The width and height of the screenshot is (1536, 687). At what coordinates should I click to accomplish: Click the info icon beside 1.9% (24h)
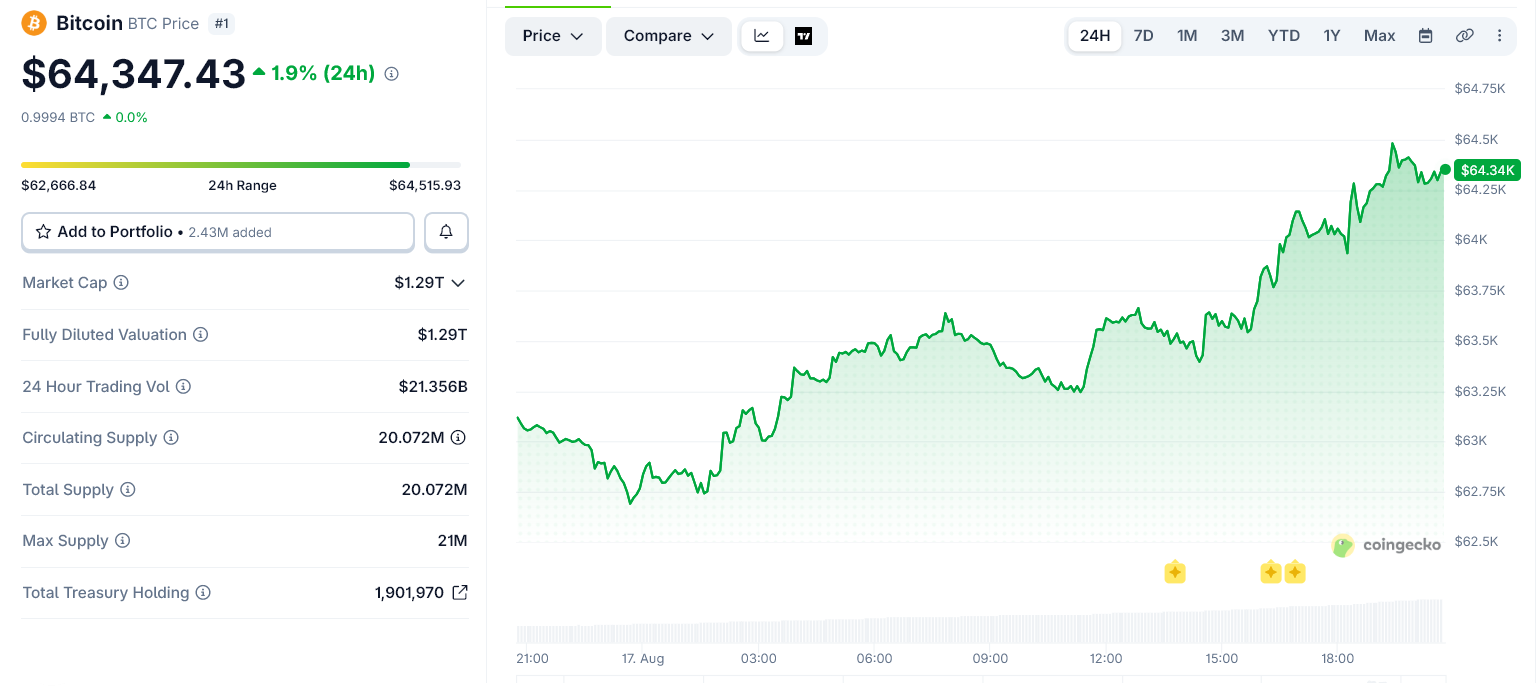pyautogui.click(x=392, y=74)
